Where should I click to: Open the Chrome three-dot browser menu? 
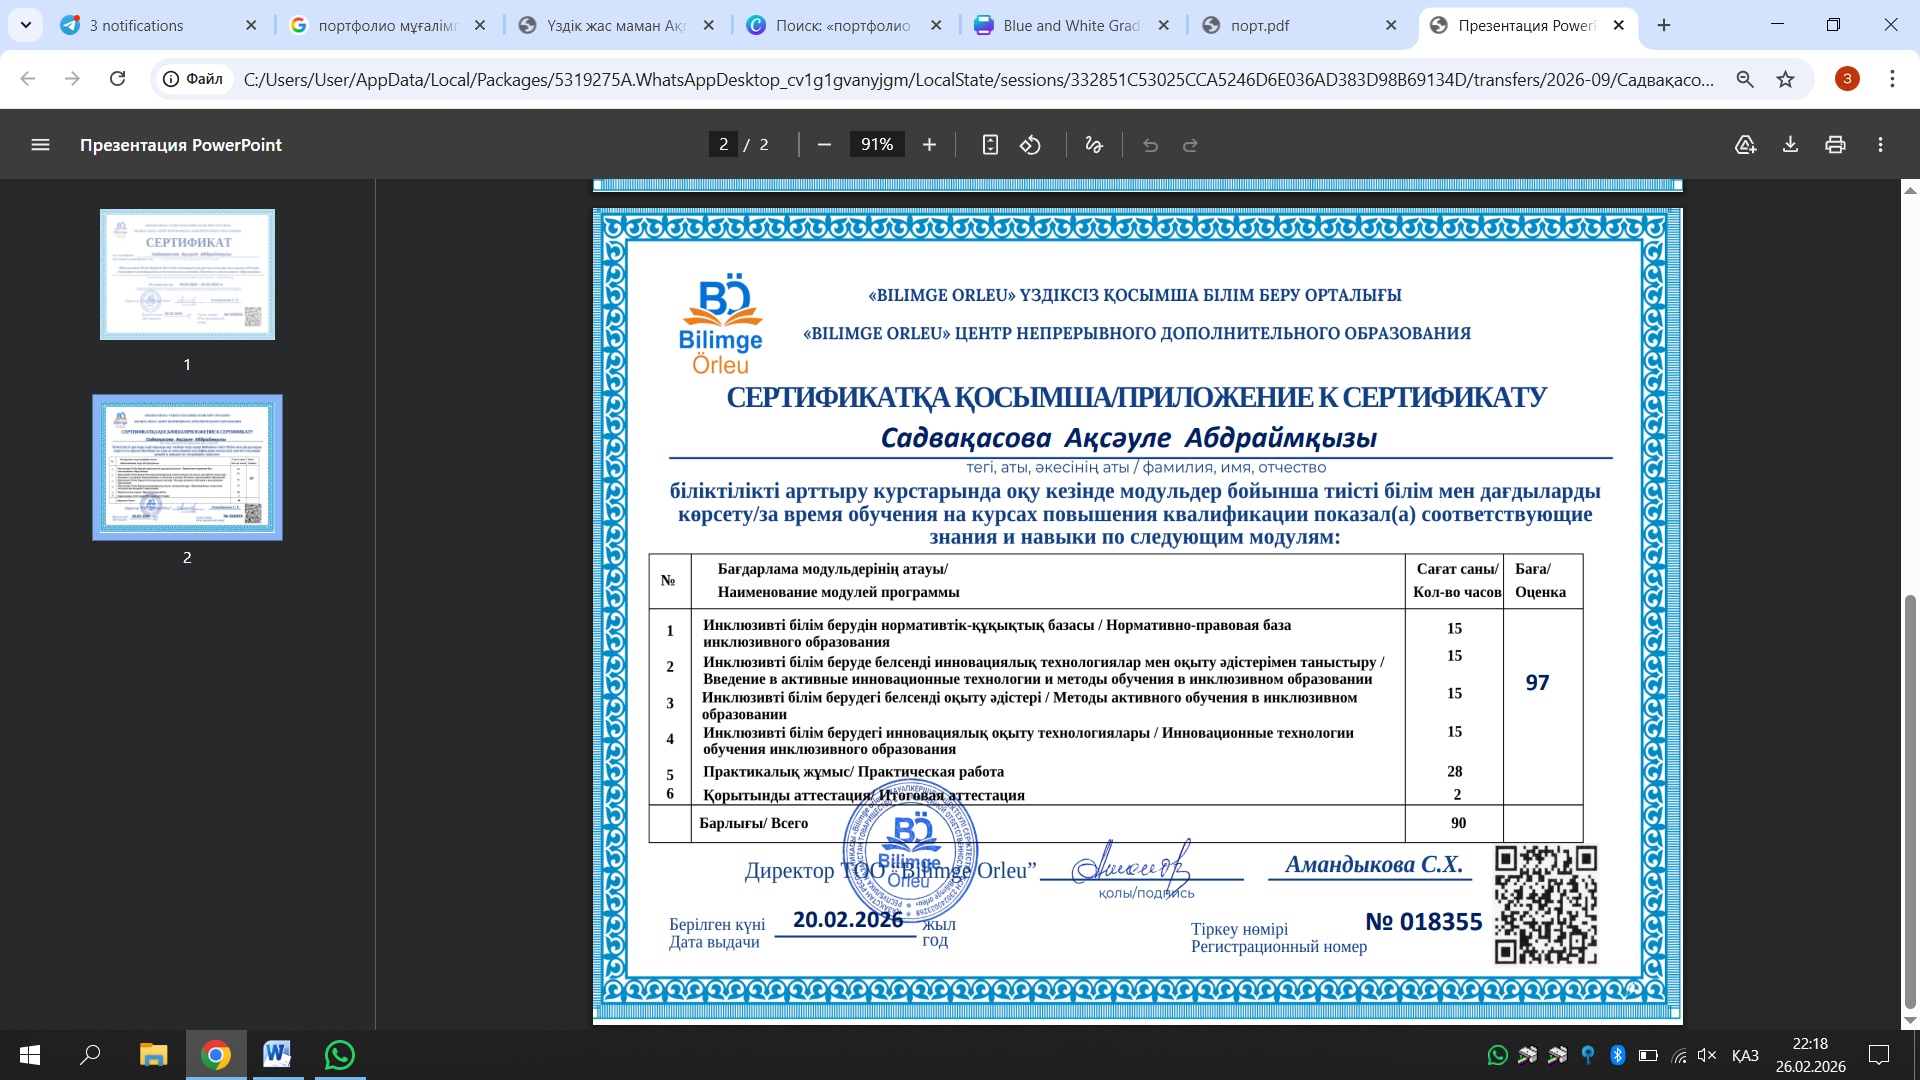click(1892, 79)
